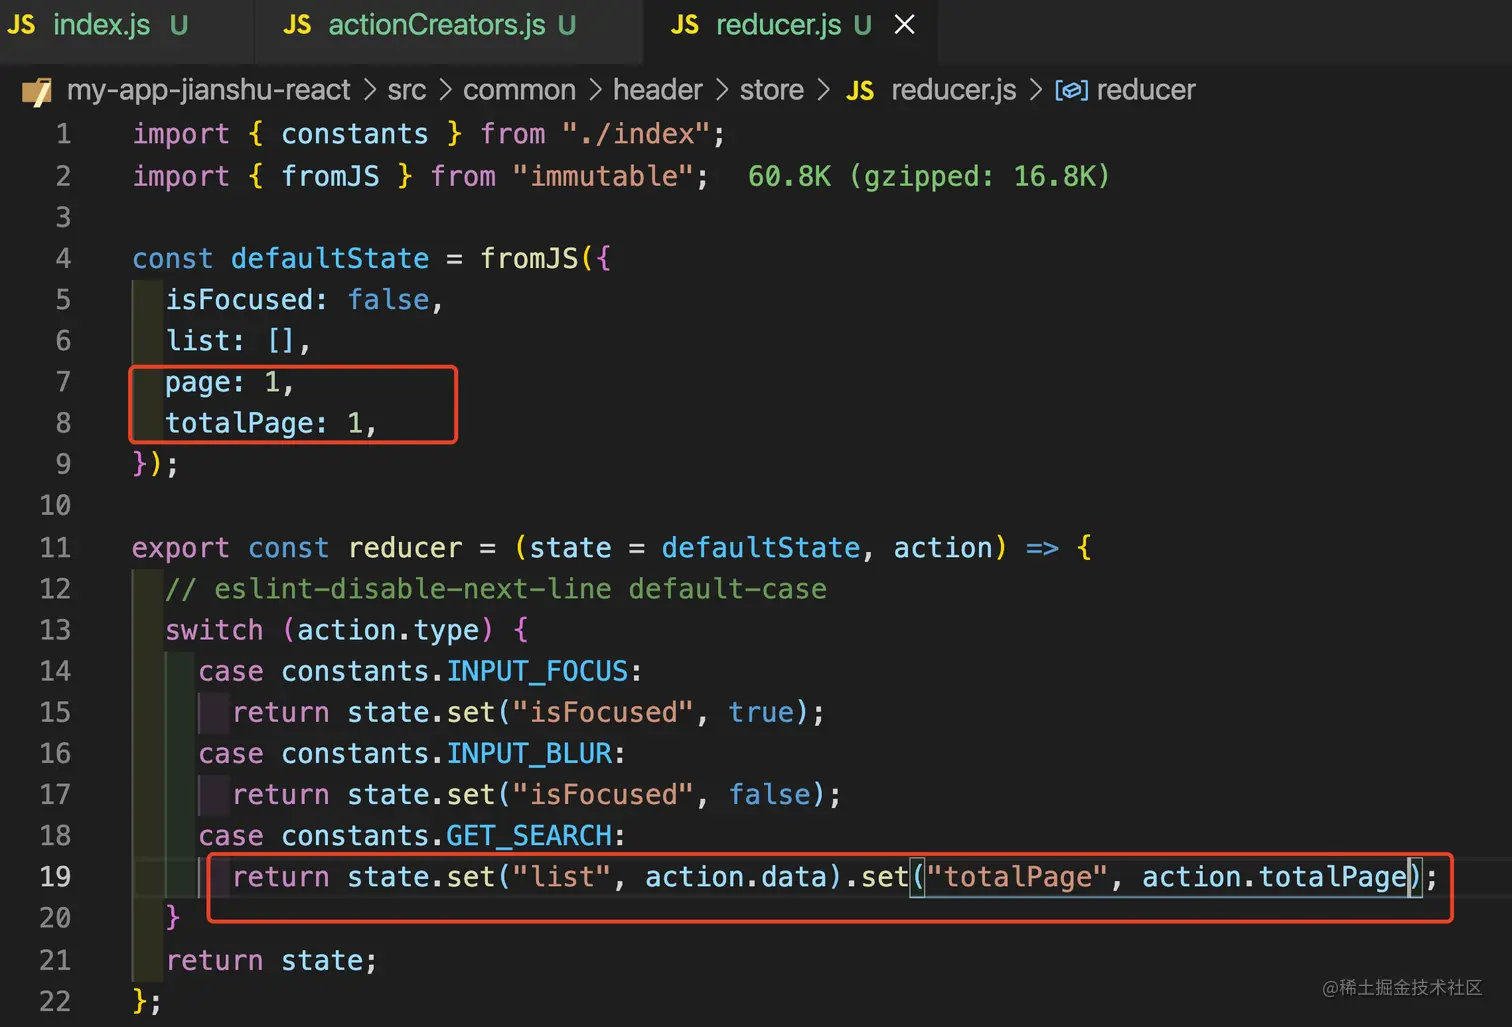Screen dimensions: 1512x1027
Task: Click the U status badge on the reducer.js tab
Action: click(x=863, y=25)
